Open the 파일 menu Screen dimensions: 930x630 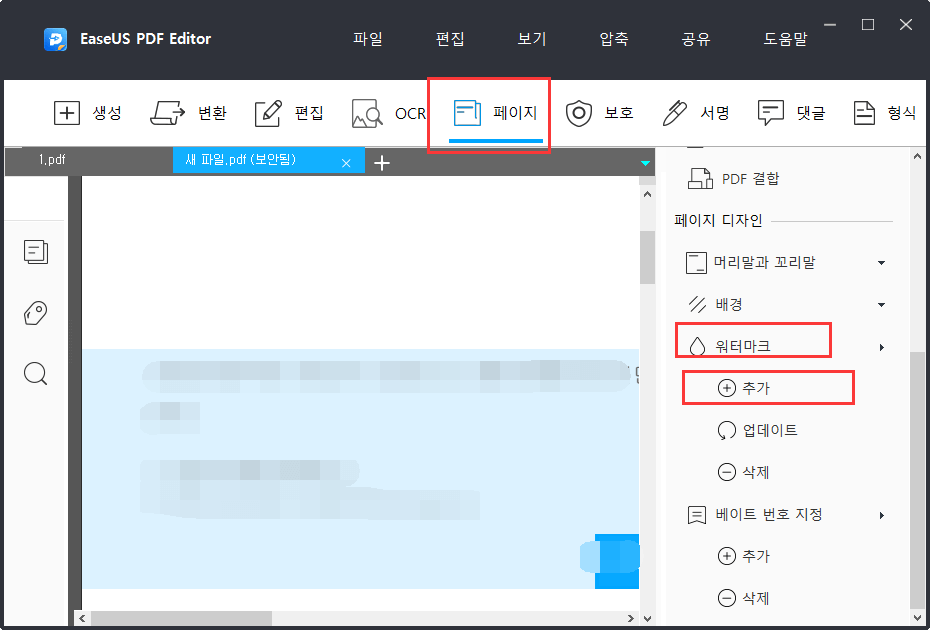click(367, 39)
